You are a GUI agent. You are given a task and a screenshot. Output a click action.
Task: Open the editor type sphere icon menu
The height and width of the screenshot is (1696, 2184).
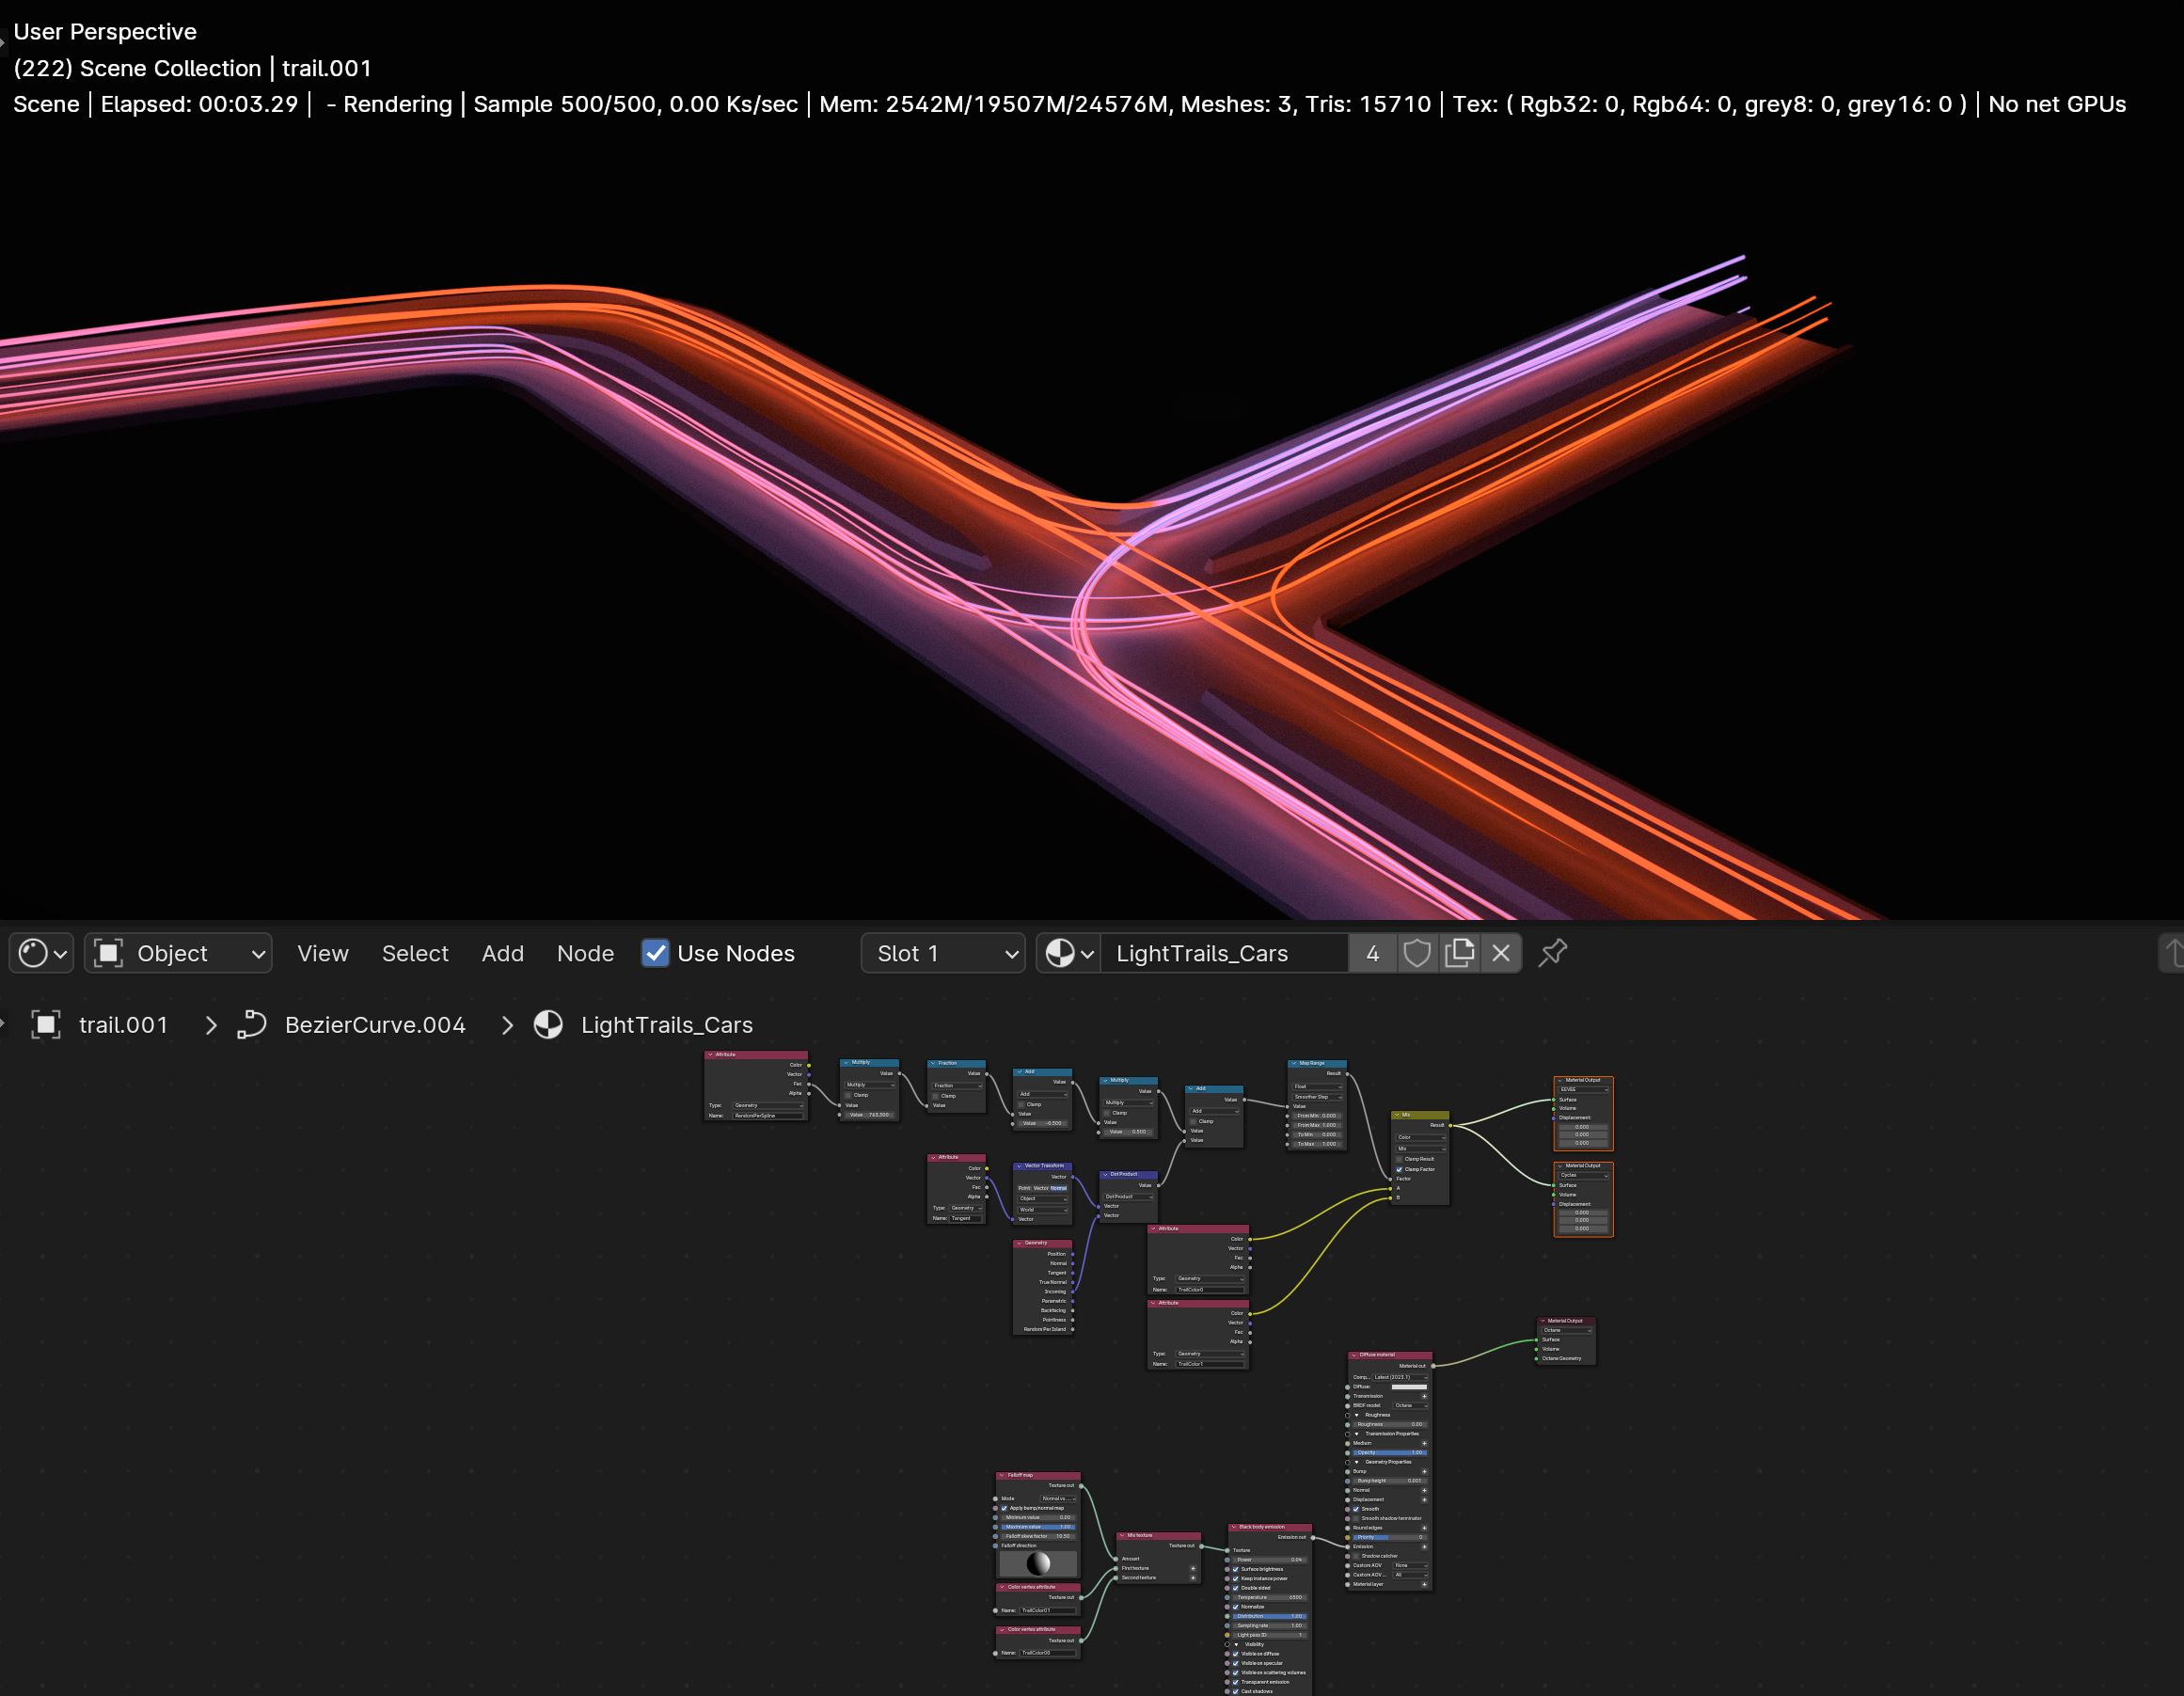(42, 953)
